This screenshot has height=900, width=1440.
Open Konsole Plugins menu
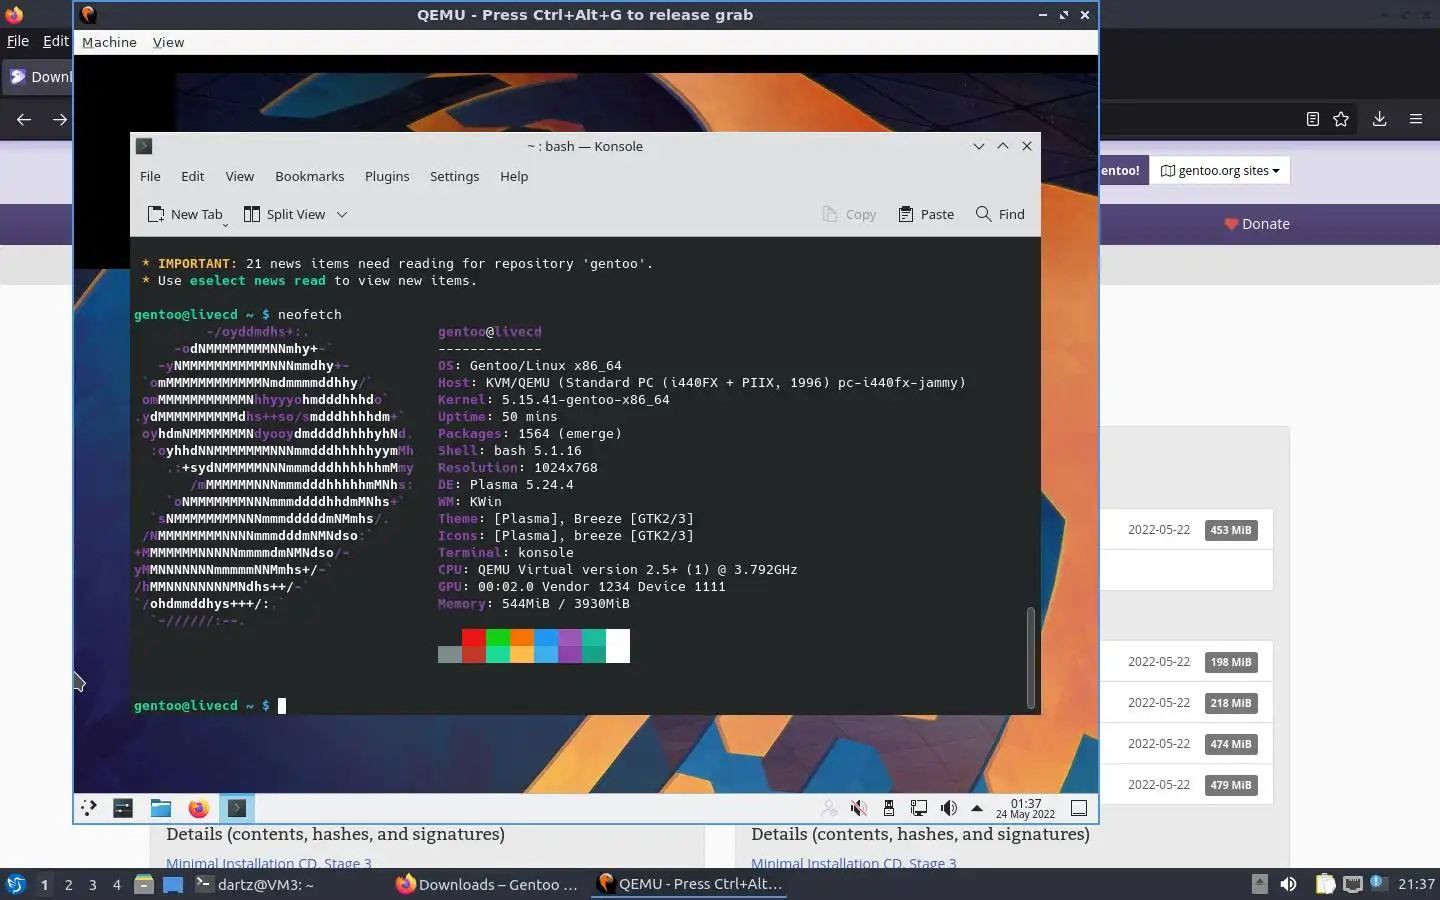[387, 176]
